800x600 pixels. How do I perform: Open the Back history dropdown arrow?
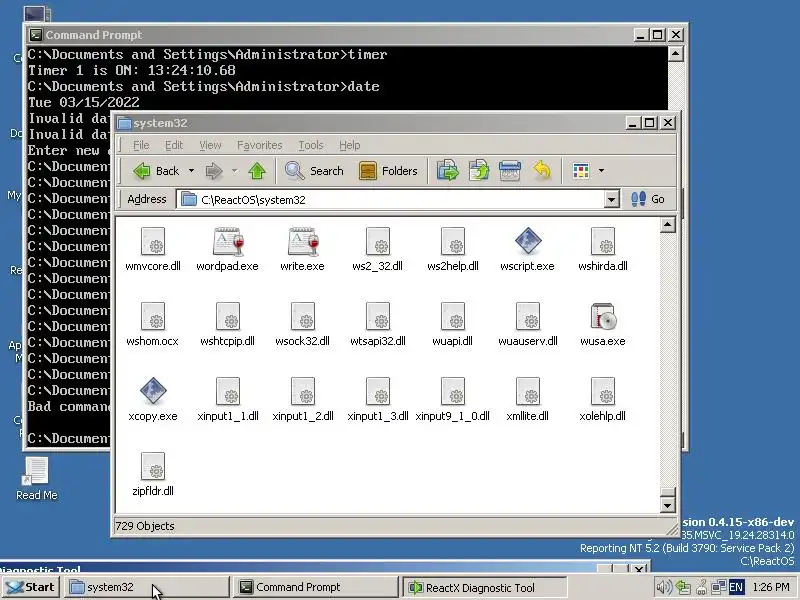point(191,171)
